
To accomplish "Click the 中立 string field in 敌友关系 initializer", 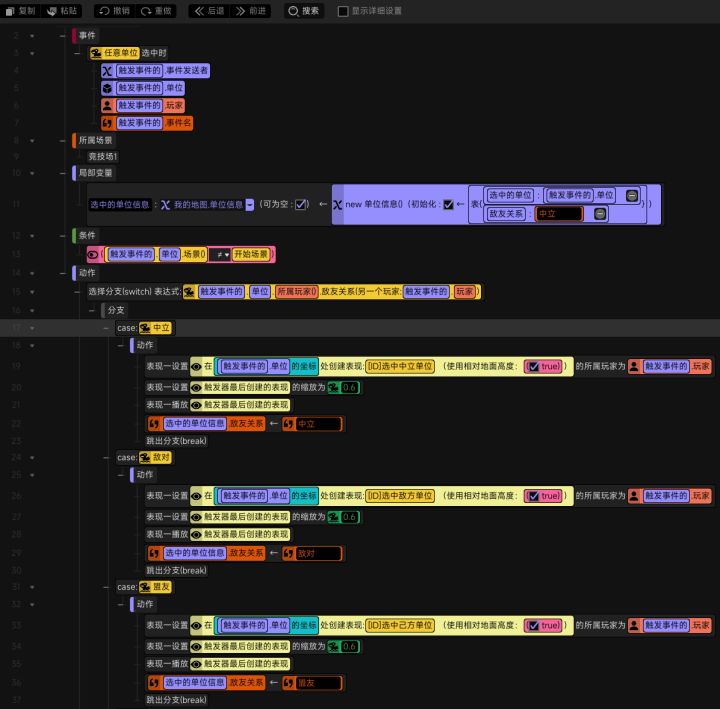I will 558,214.
